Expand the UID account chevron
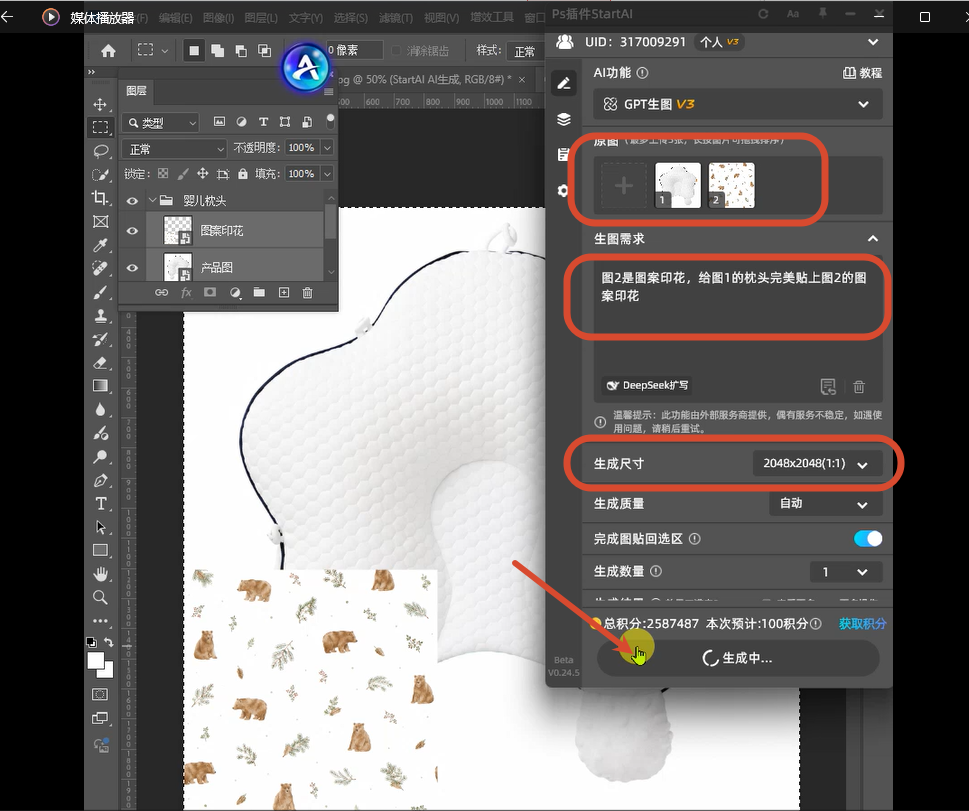 873,42
